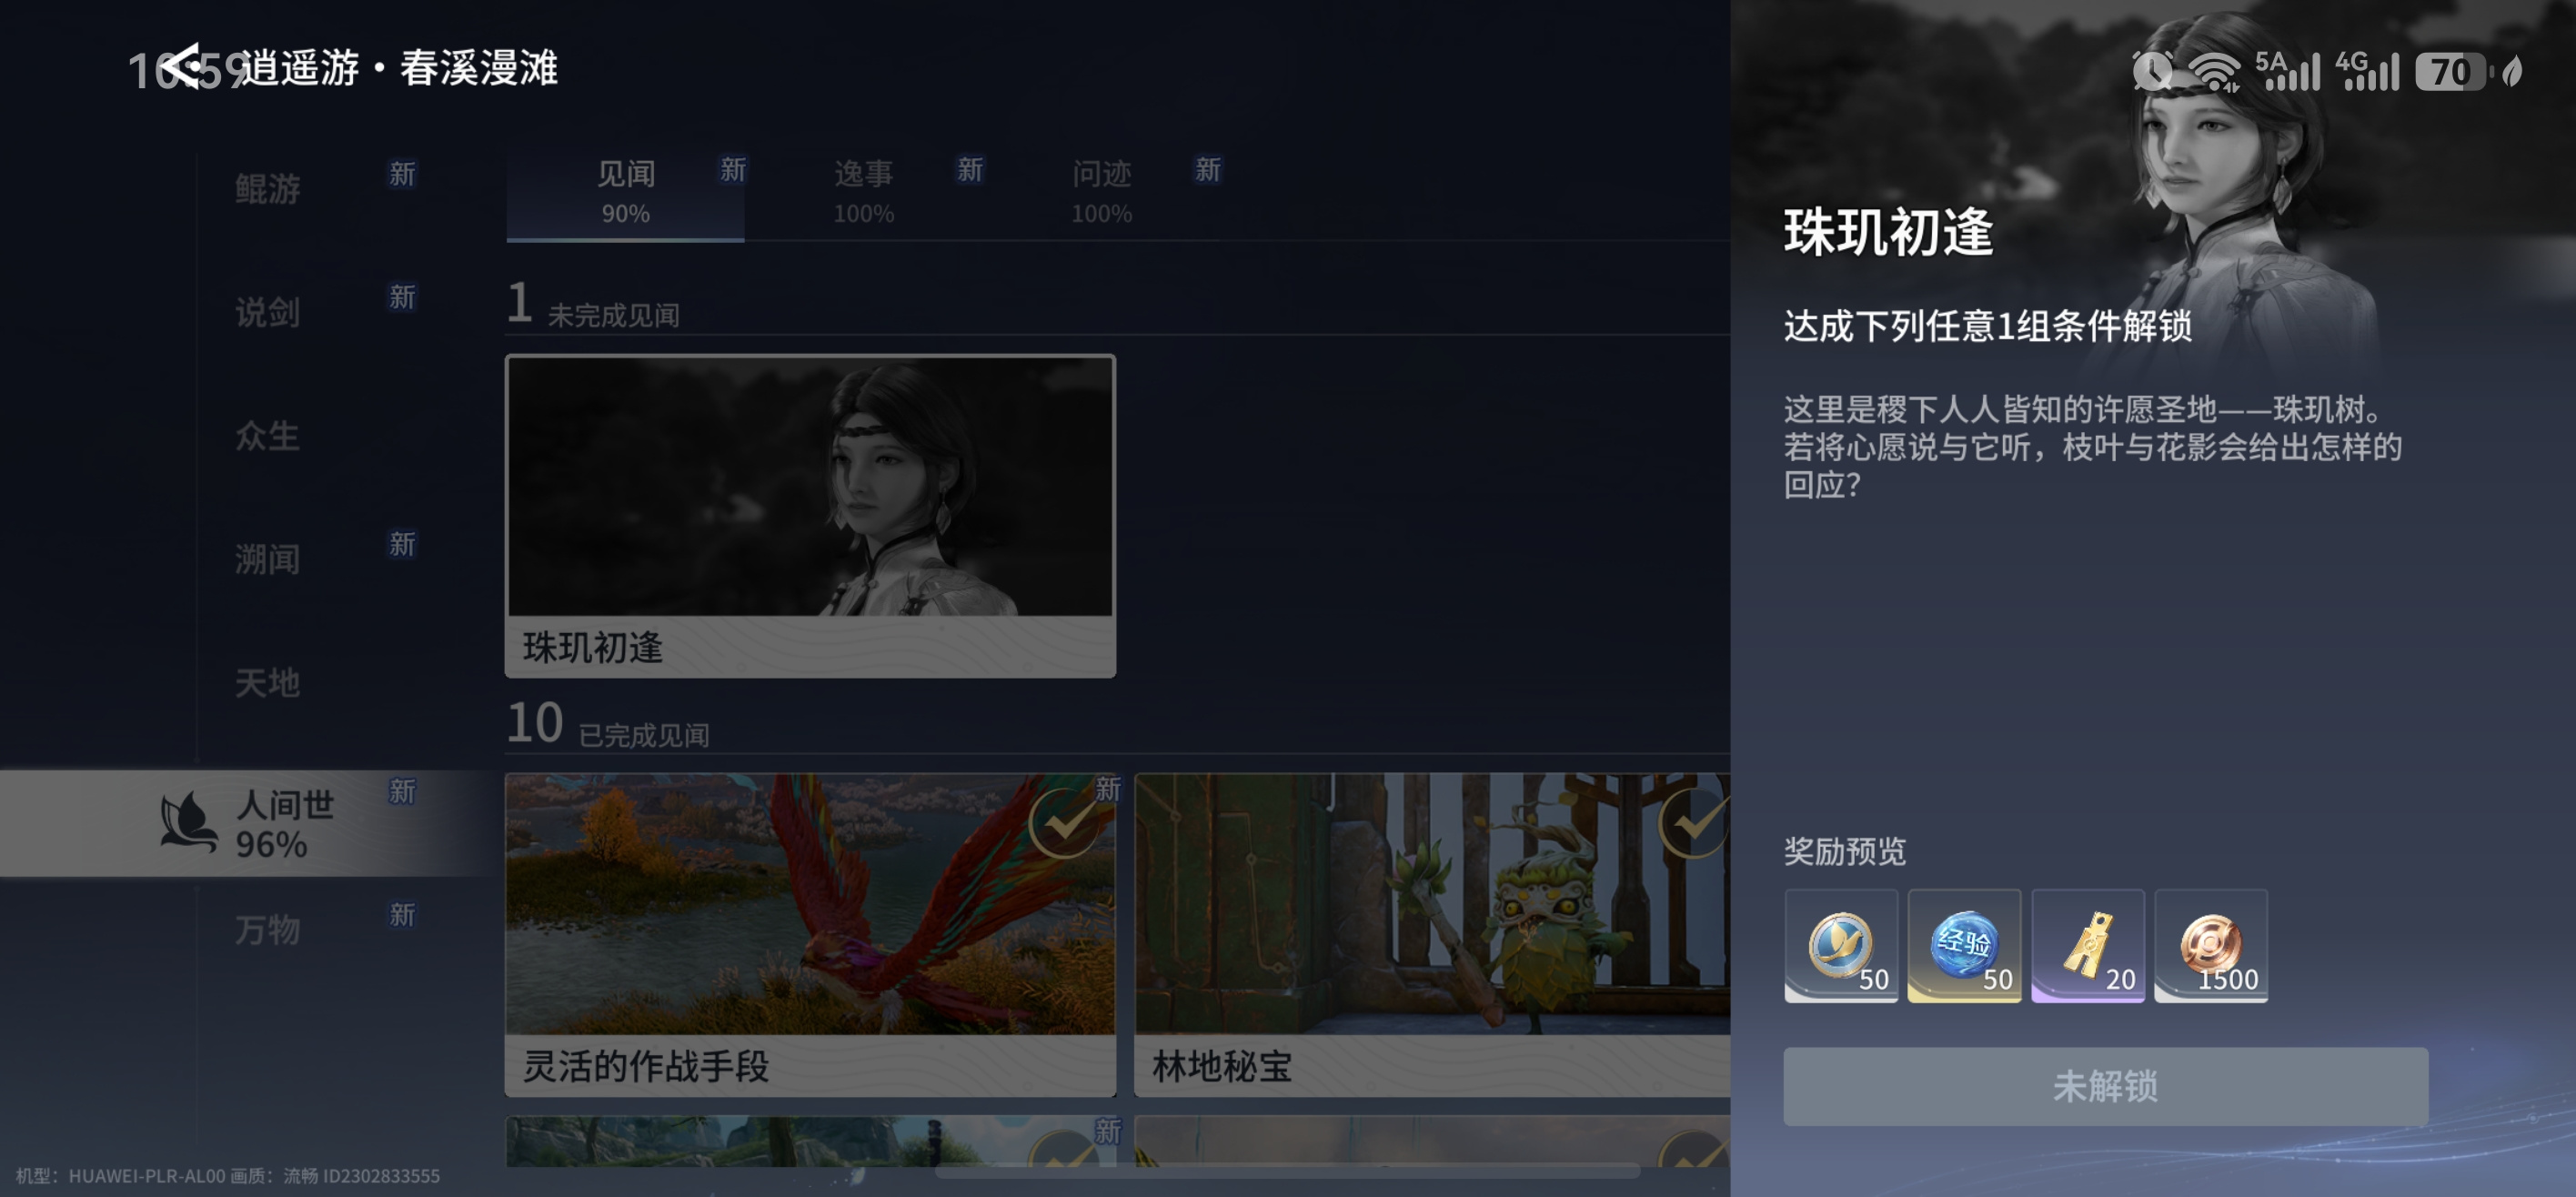Click the 达成下列任意1组条件解锁 text

point(1987,327)
